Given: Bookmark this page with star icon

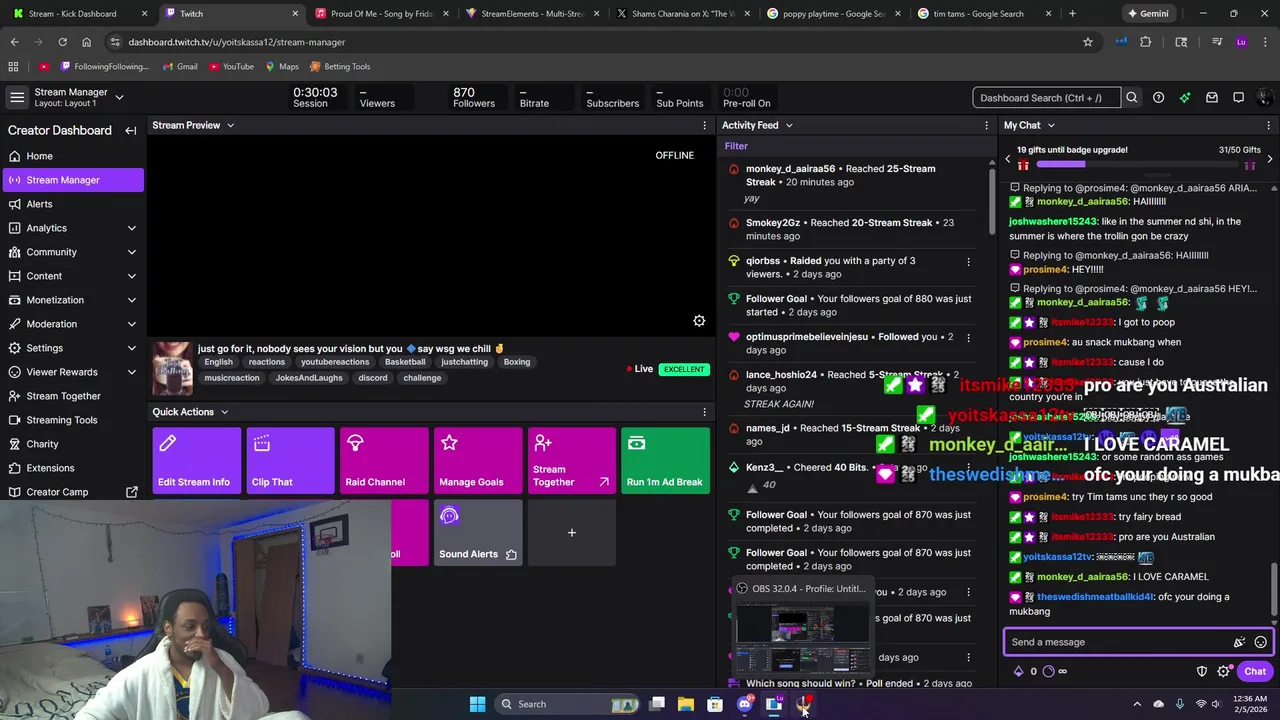Looking at the screenshot, I should (x=1088, y=42).
